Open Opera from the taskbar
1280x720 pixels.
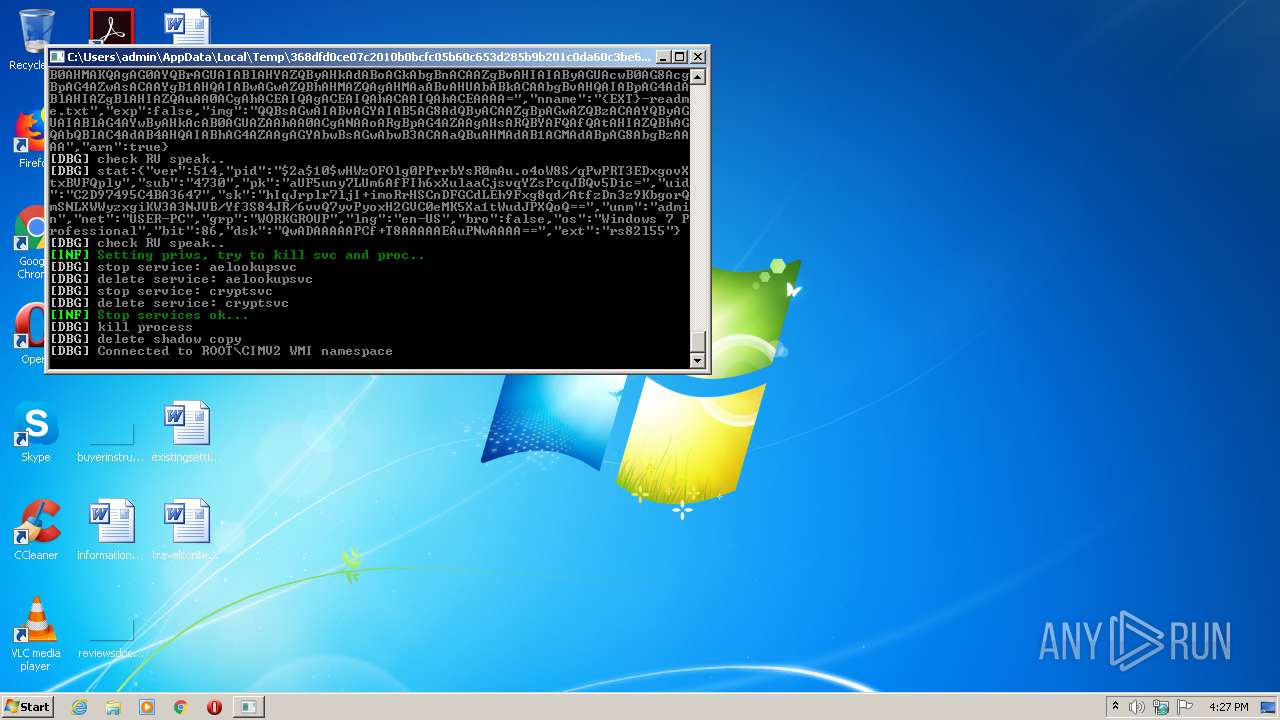tap(214, 707)
